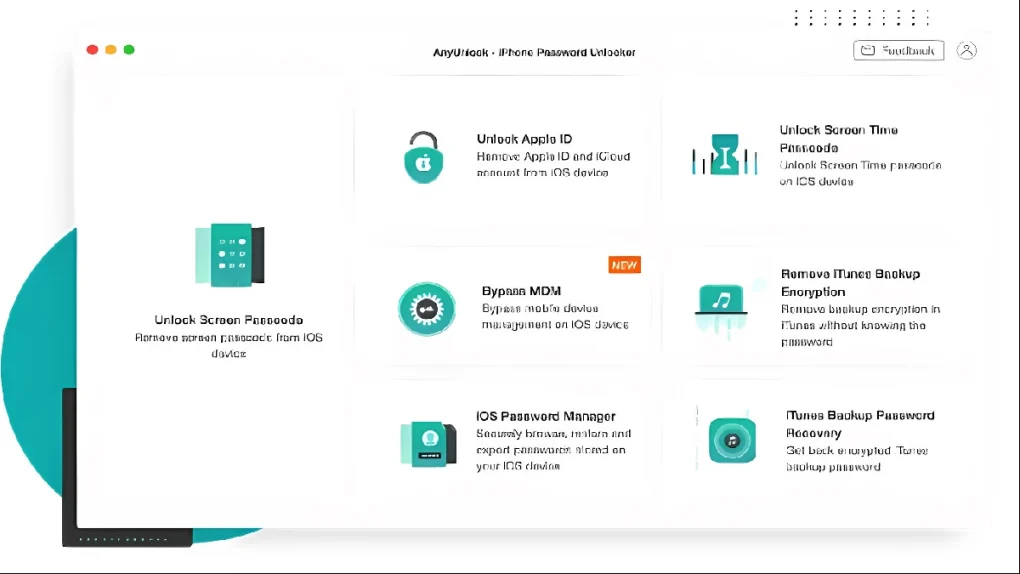Click the iOS Password Manager badge icon
Image resolution: width=1020 pixels, height=574 pixels.
(x=428, y=444)
